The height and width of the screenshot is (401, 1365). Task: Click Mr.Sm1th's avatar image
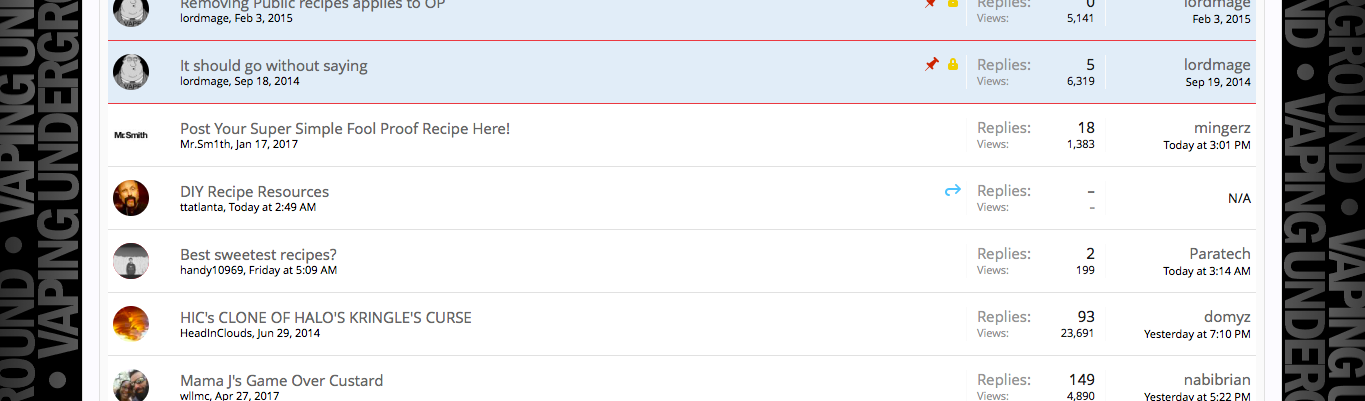131,135
